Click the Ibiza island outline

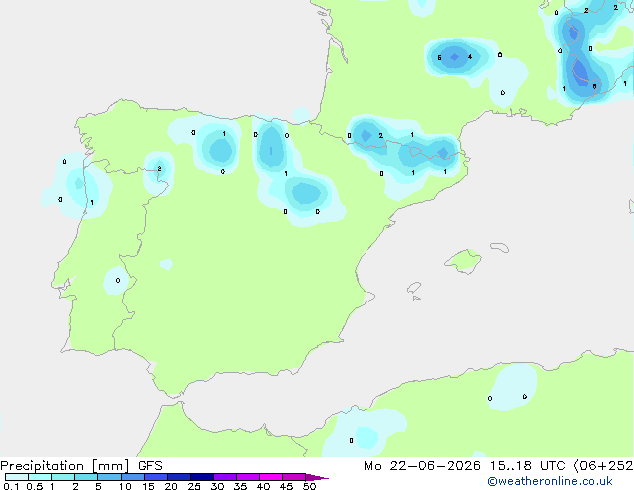click(414, 288)
